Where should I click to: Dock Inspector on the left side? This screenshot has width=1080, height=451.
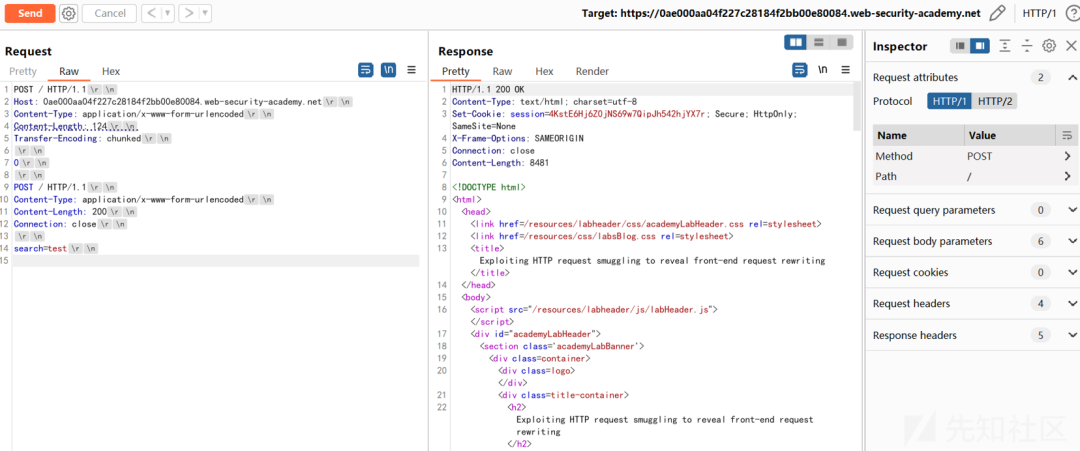pyautogui.click(x=960, y=46)
